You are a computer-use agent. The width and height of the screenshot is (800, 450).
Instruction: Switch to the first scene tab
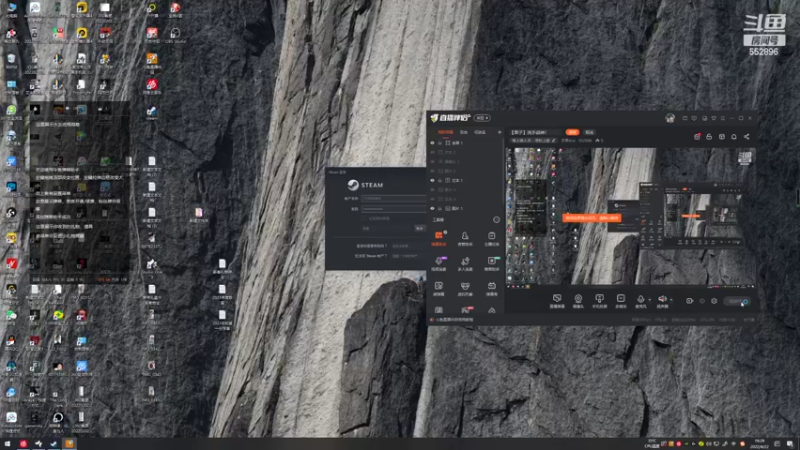coord(445,132)
